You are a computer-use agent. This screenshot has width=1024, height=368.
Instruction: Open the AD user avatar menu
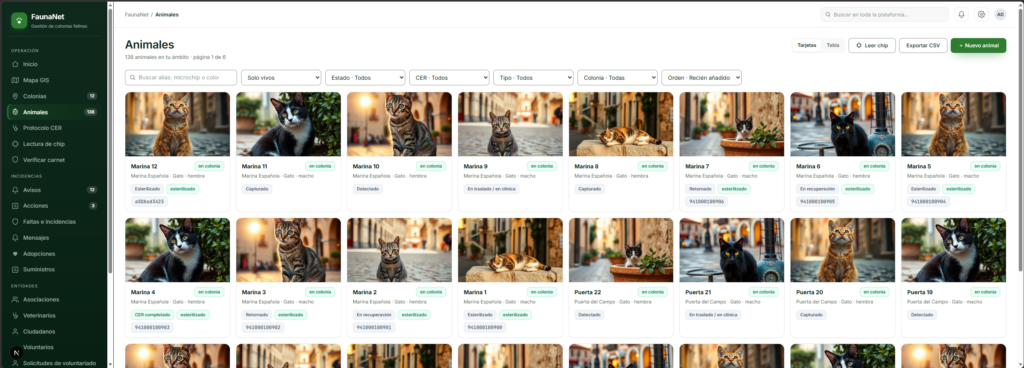1000,14
